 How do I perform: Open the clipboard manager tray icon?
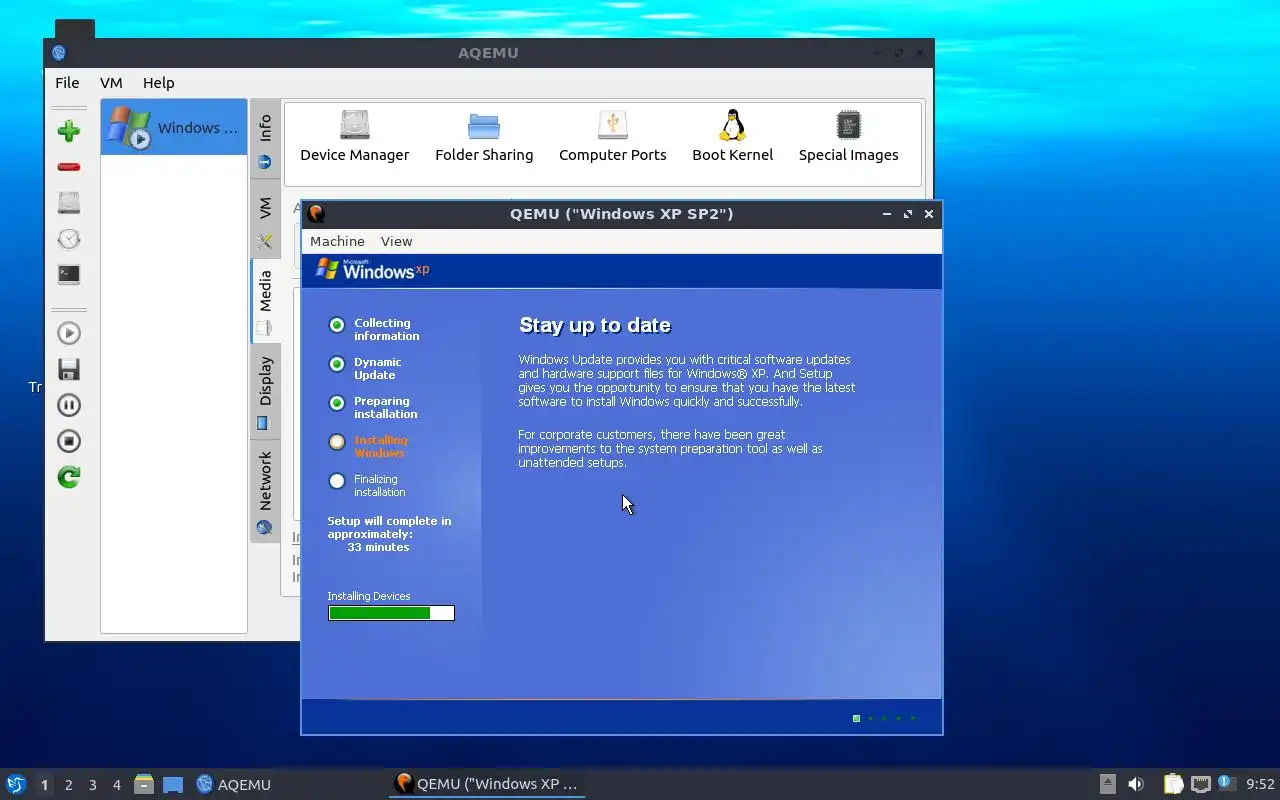coord(1173,784)
